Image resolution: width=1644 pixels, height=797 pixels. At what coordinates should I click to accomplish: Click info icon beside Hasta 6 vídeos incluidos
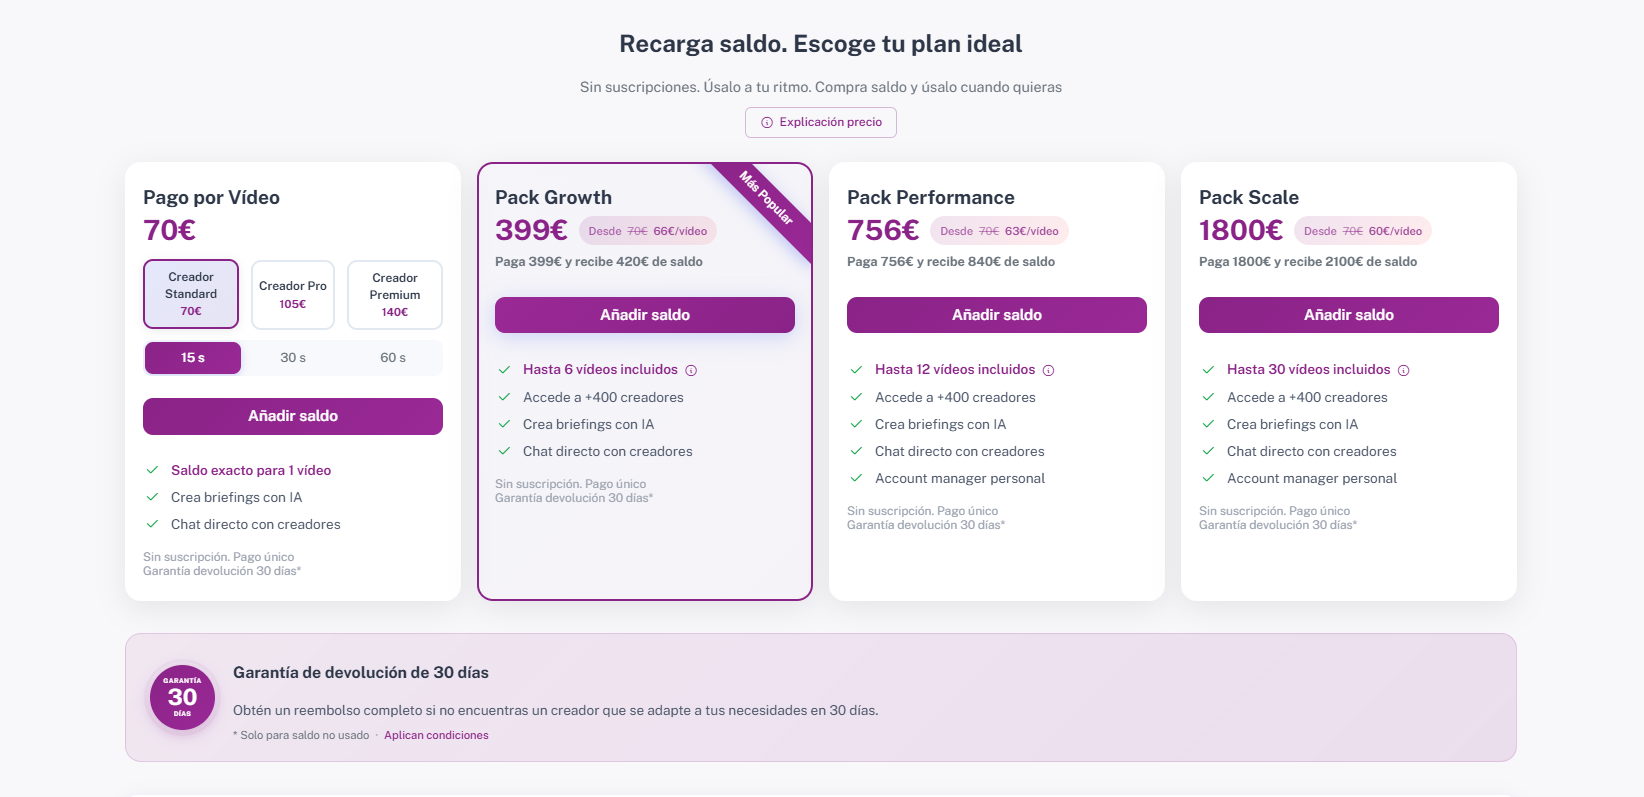tap(691, 370)
